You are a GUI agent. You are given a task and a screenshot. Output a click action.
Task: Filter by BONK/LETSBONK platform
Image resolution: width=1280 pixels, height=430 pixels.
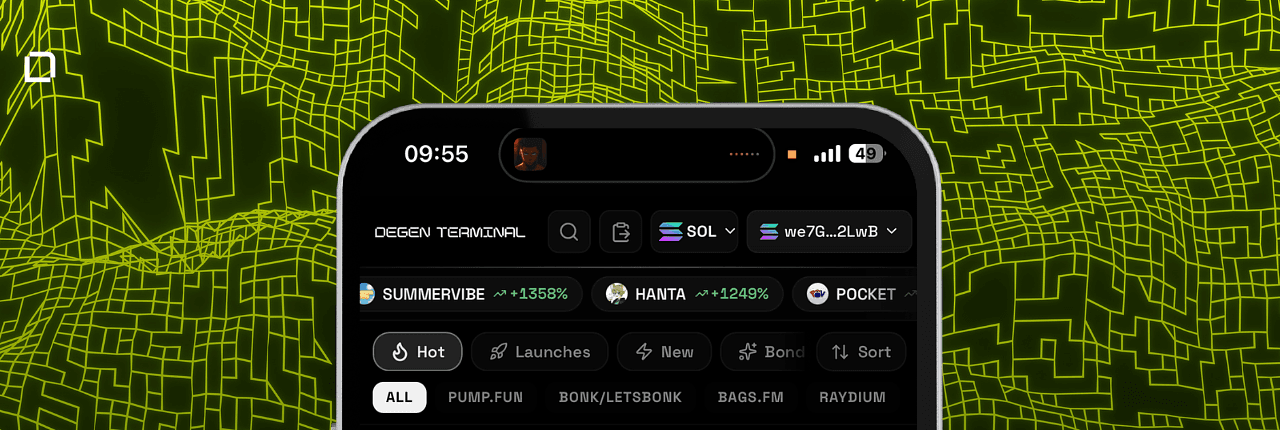[x=620, y=397]
